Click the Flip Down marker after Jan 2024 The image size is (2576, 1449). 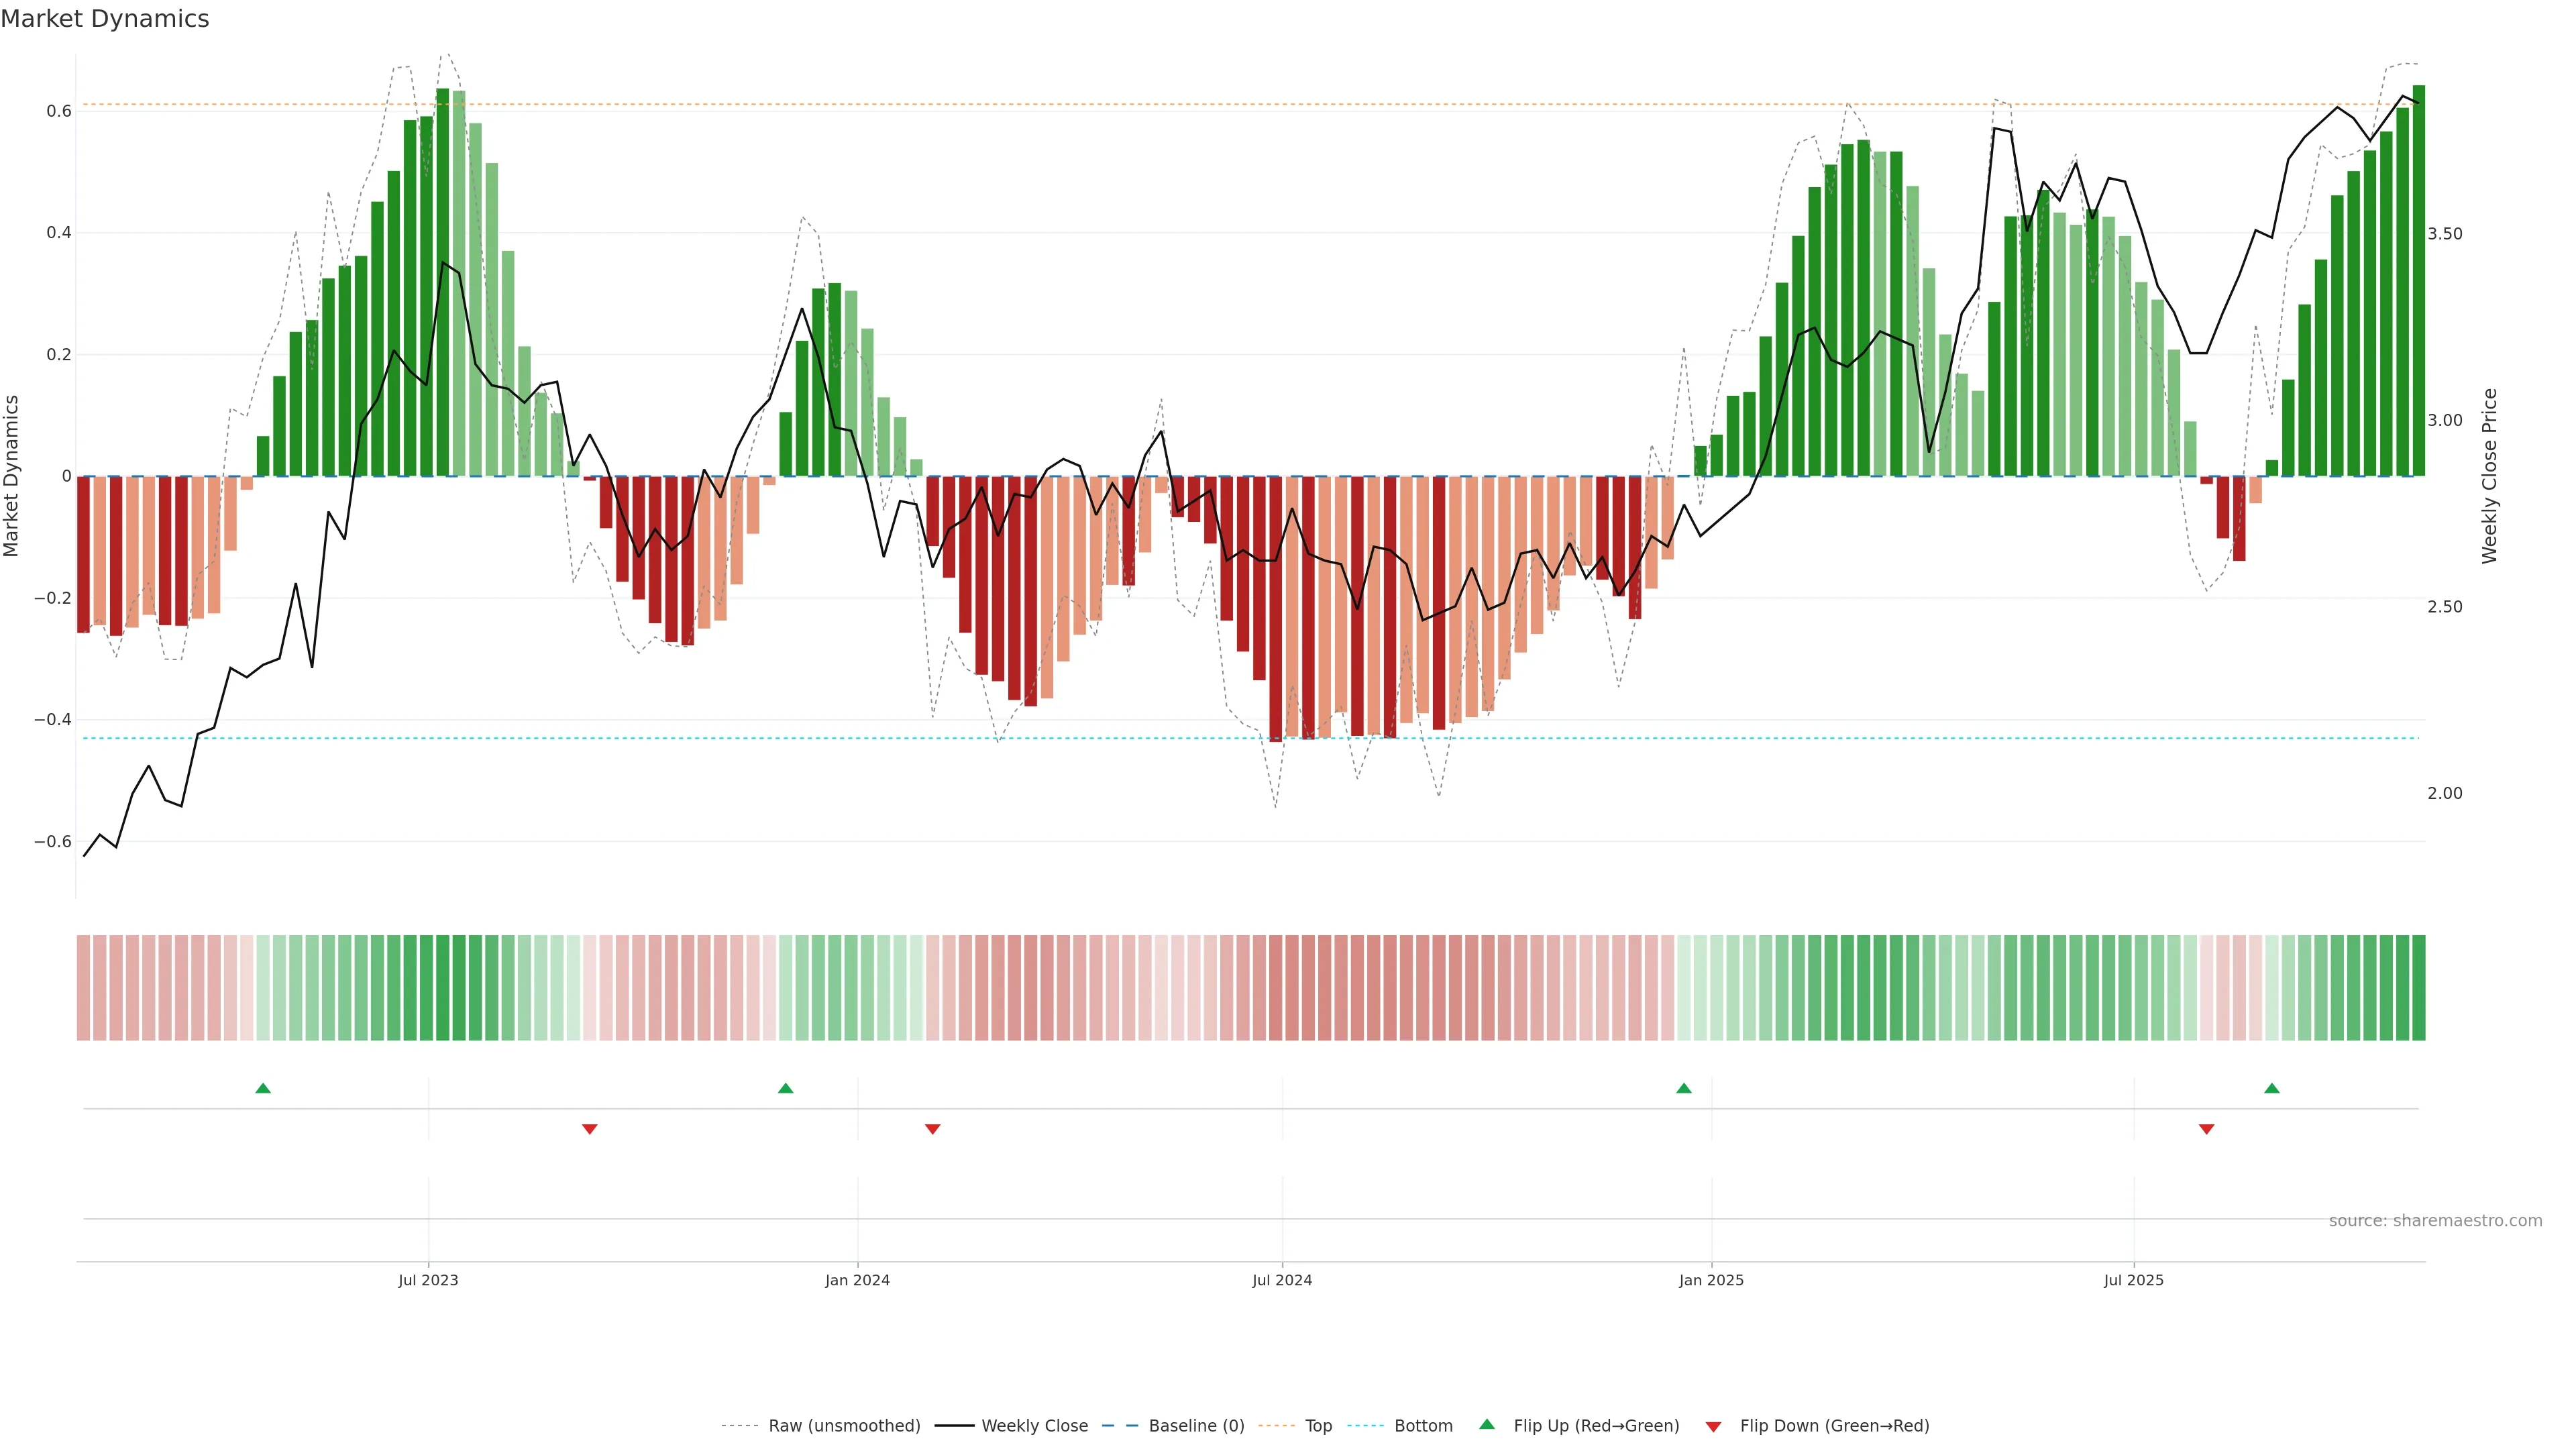[933, 1129]
